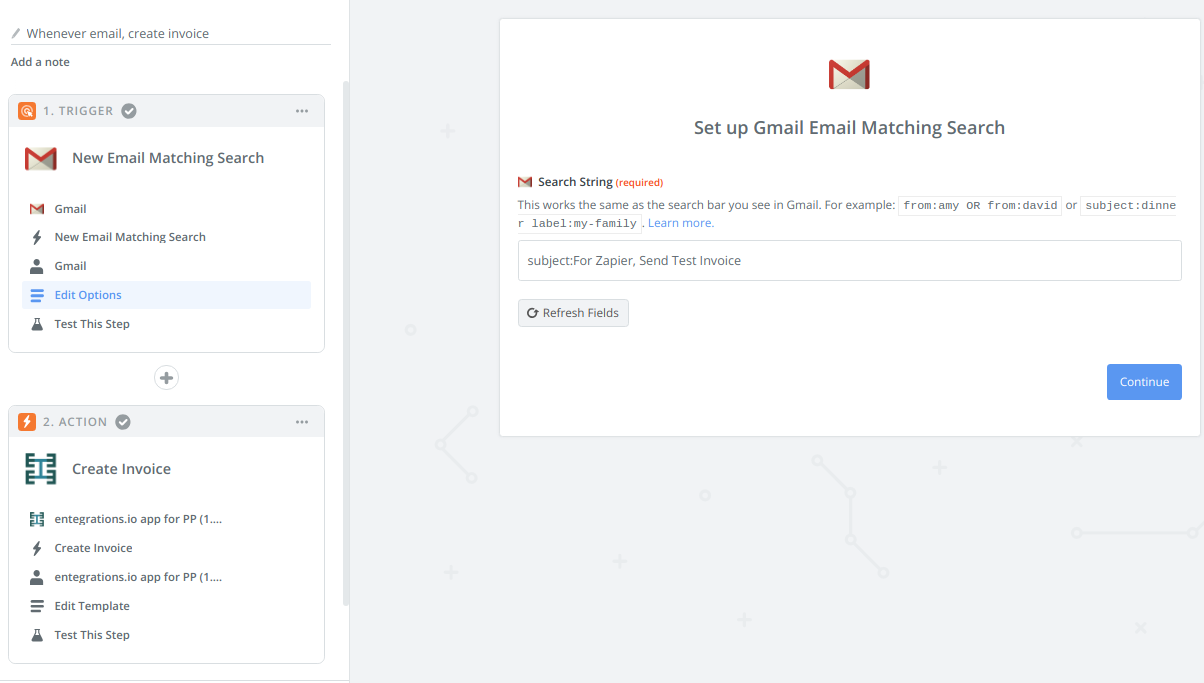Click the orange bolt icon in step 2 header
The width and height of the screenshot is (1204, 683).
pos(27,422)
